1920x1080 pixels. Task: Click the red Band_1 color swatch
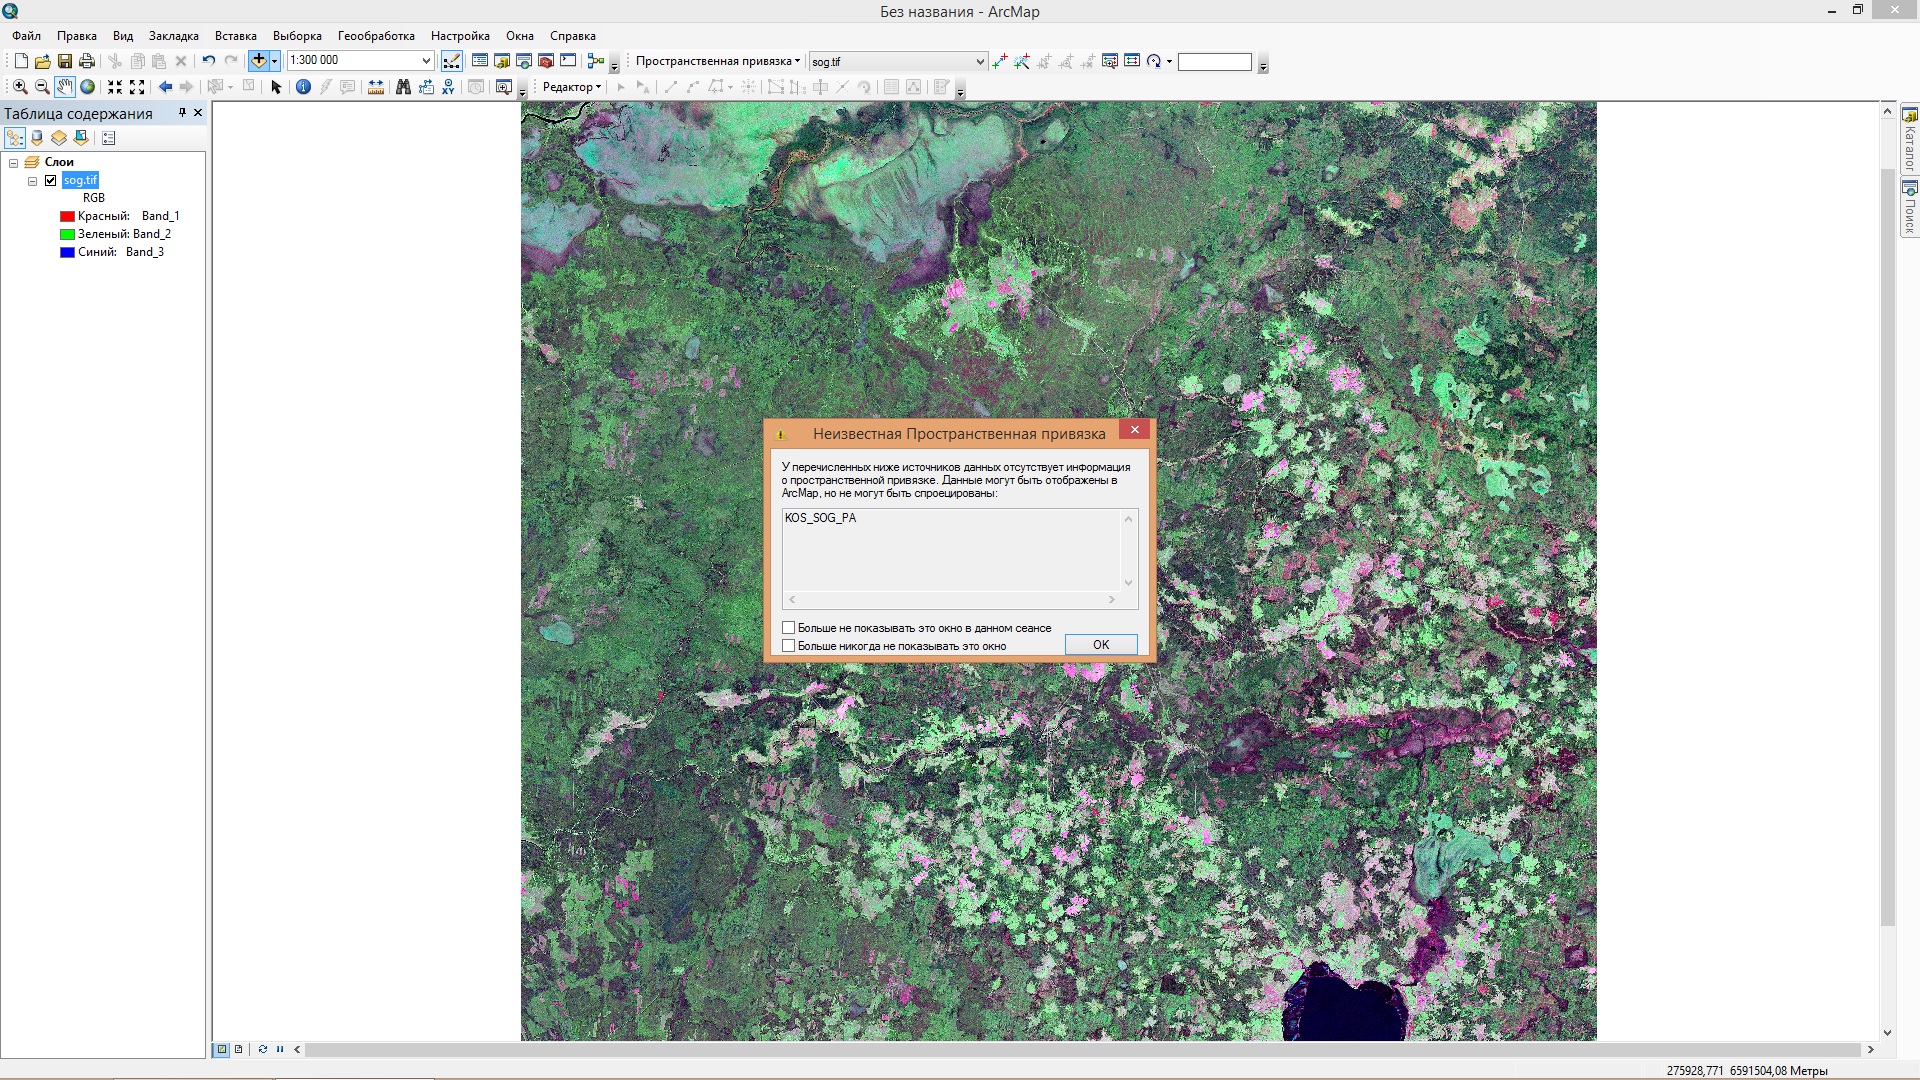[67, 216]
